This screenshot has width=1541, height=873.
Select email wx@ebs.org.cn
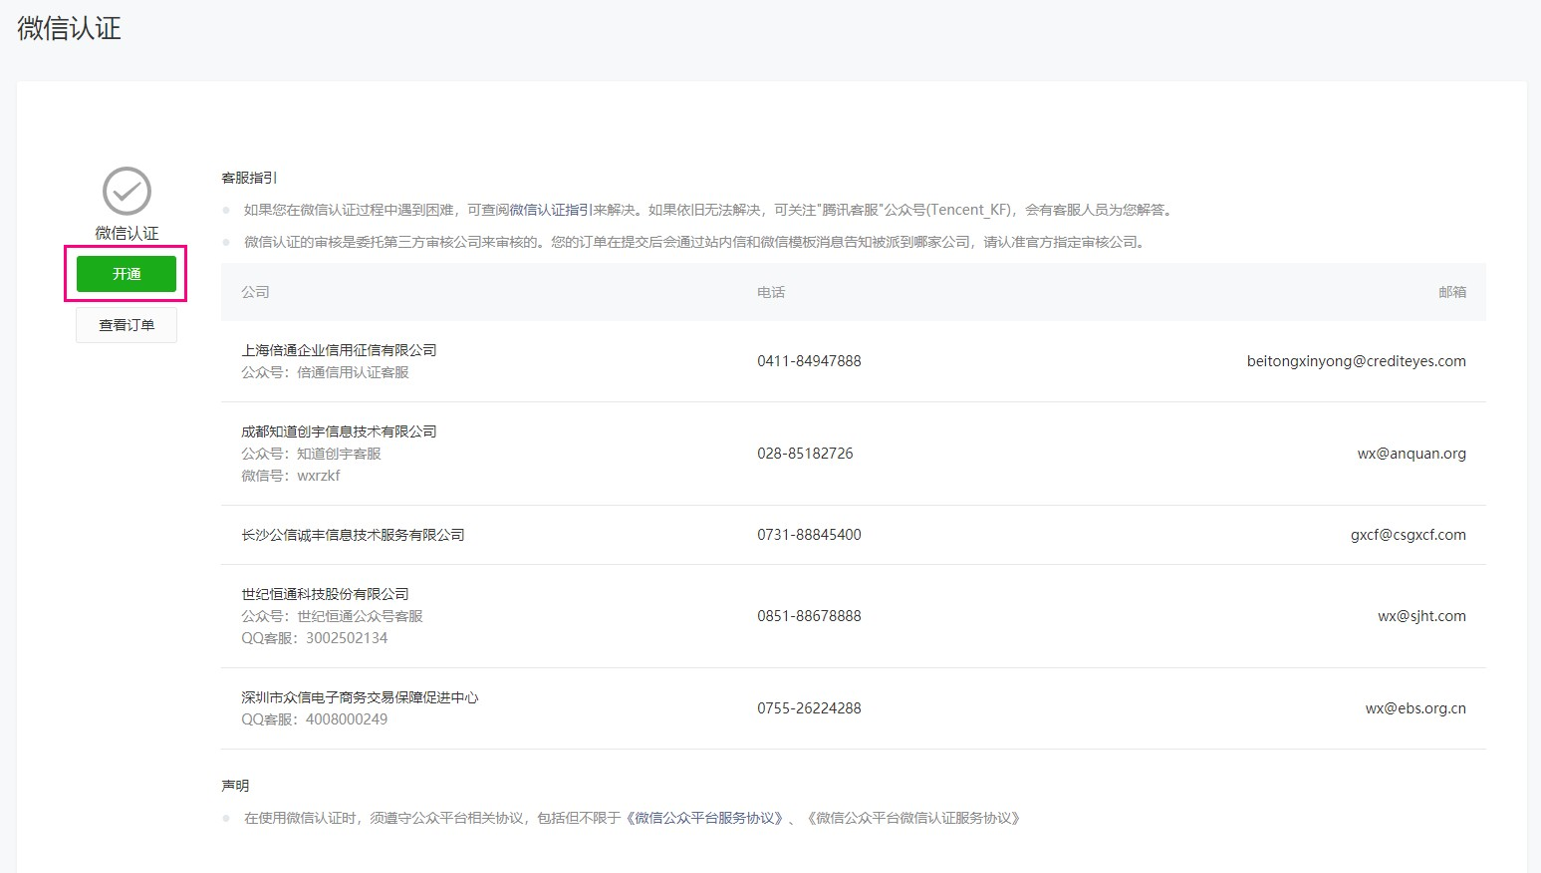(1415, 708)
